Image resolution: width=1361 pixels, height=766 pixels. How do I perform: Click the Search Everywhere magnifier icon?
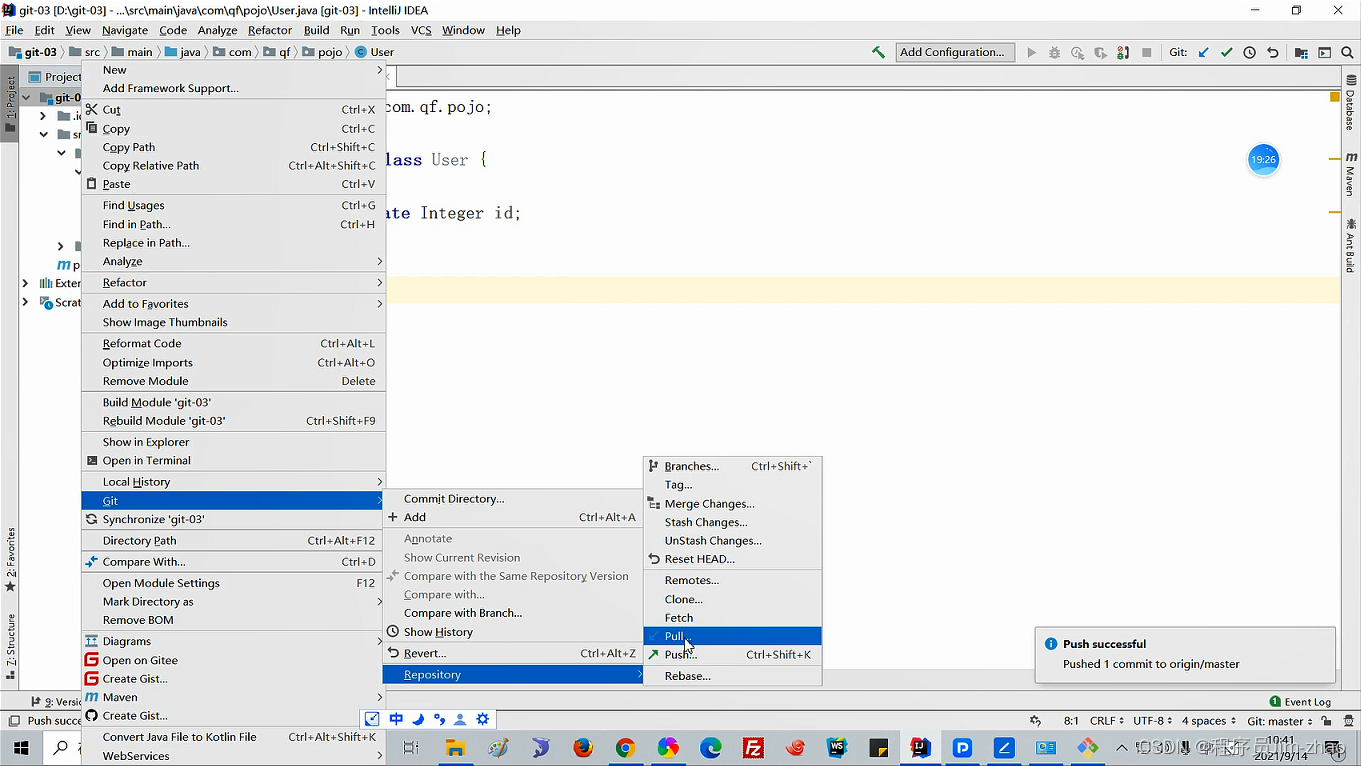[1347, 52]
